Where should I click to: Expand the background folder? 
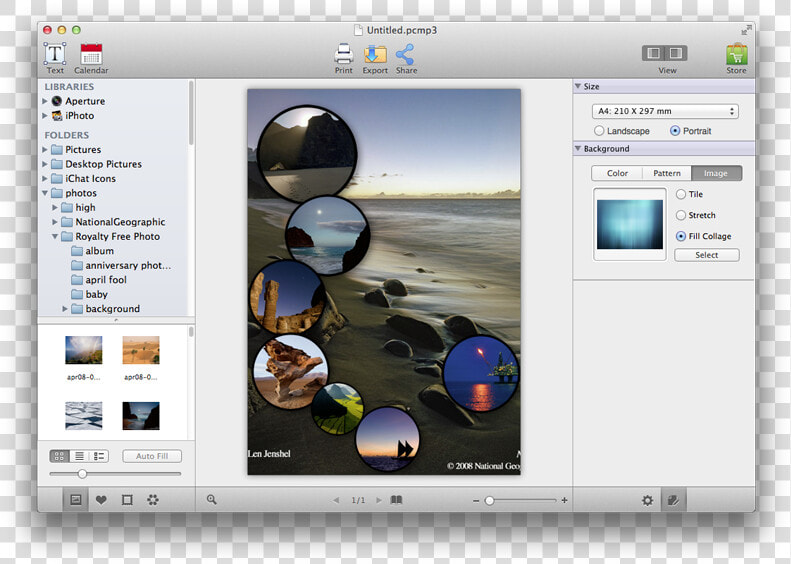pyautogui.click(x=65, y=308)
